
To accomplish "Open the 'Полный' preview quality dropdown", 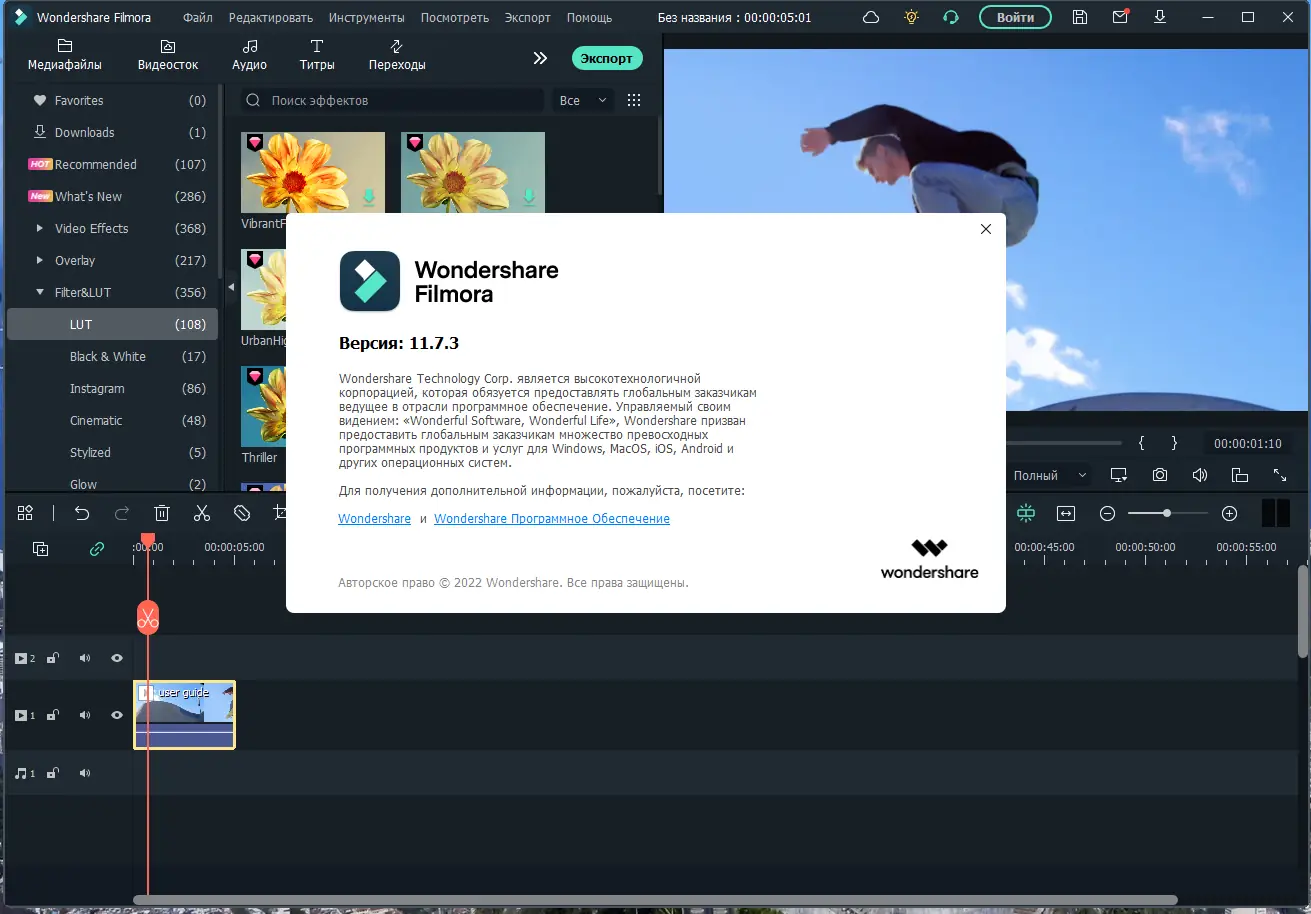I will coord(1050,475).
